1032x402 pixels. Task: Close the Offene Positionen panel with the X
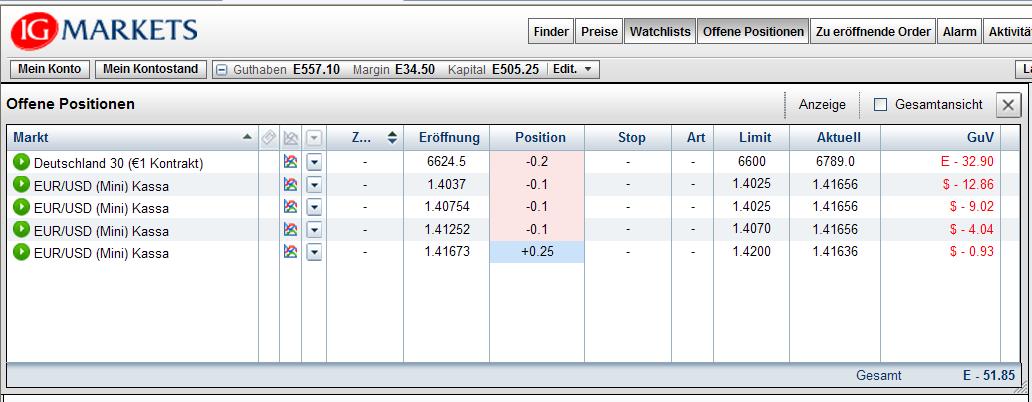(1008, 105)
